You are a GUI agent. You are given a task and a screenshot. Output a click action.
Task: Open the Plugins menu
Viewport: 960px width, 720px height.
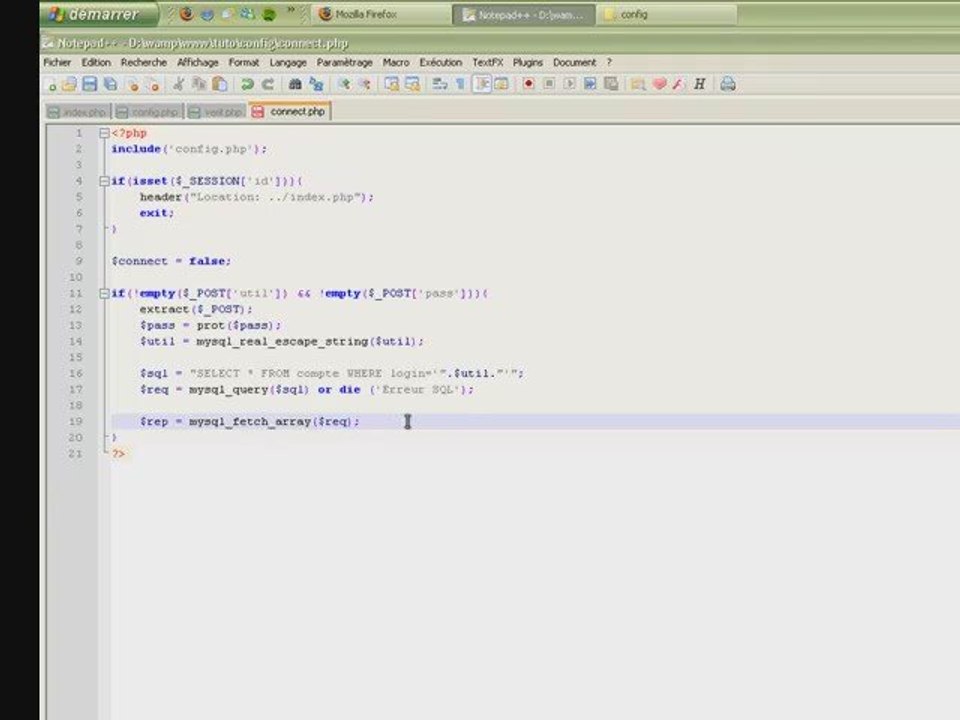(528, 62)
